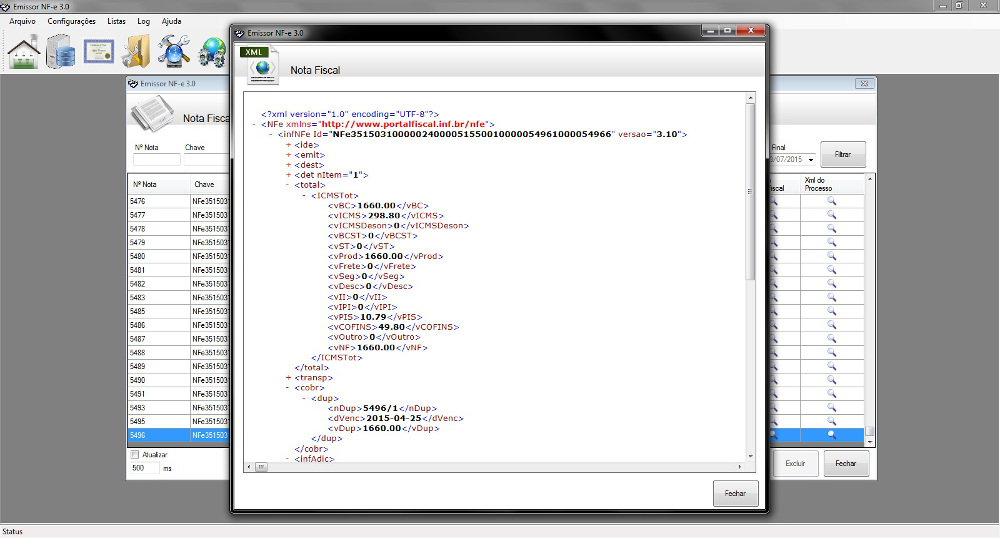Click the Filtrar button
The image size is (1000, 538).
point(843,155)
